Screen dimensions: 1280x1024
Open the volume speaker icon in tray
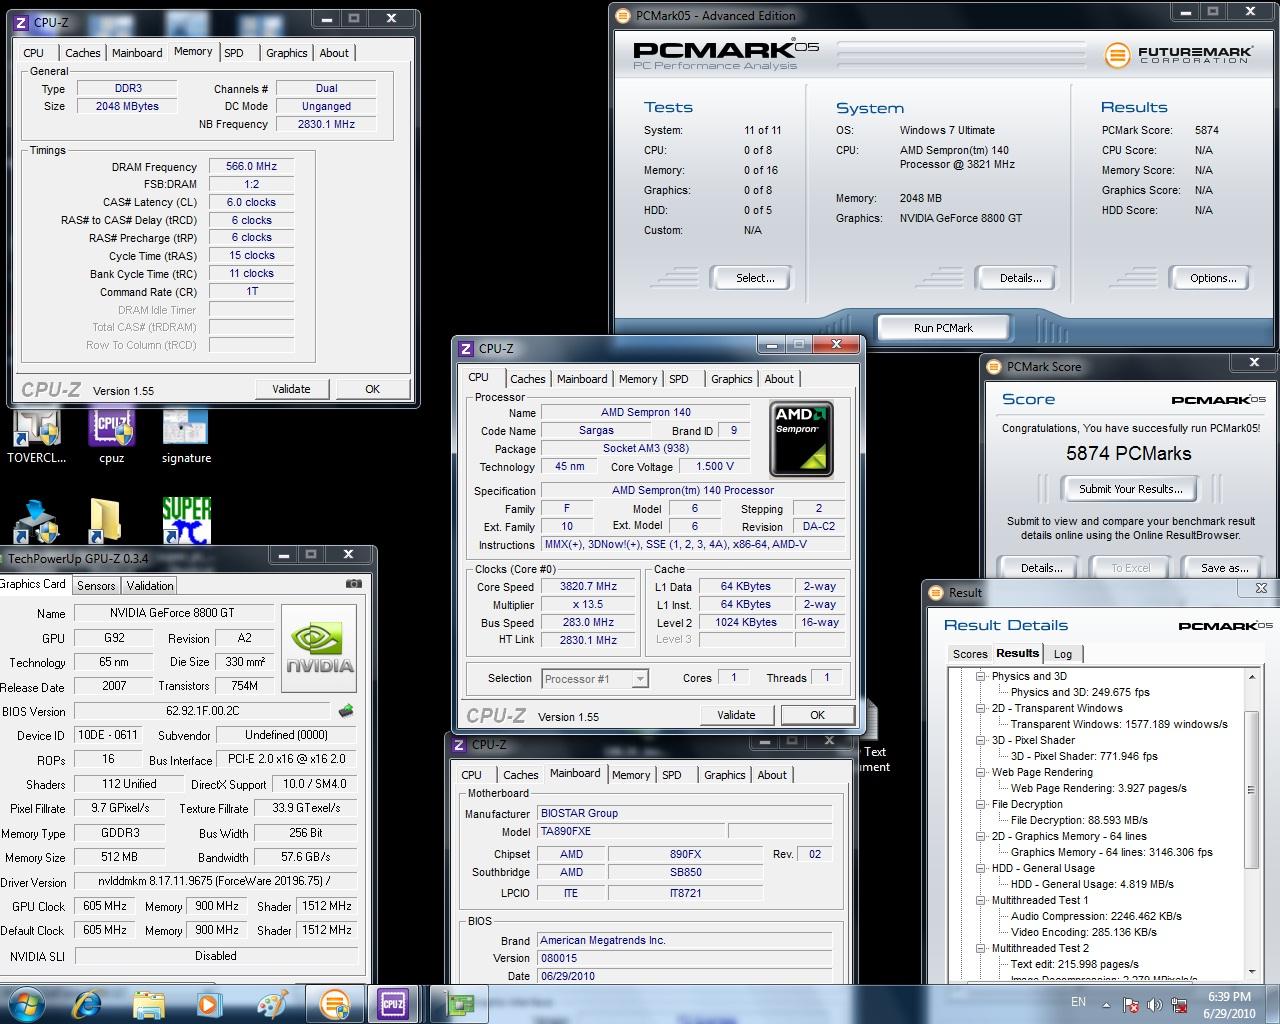point(1155,1004)
